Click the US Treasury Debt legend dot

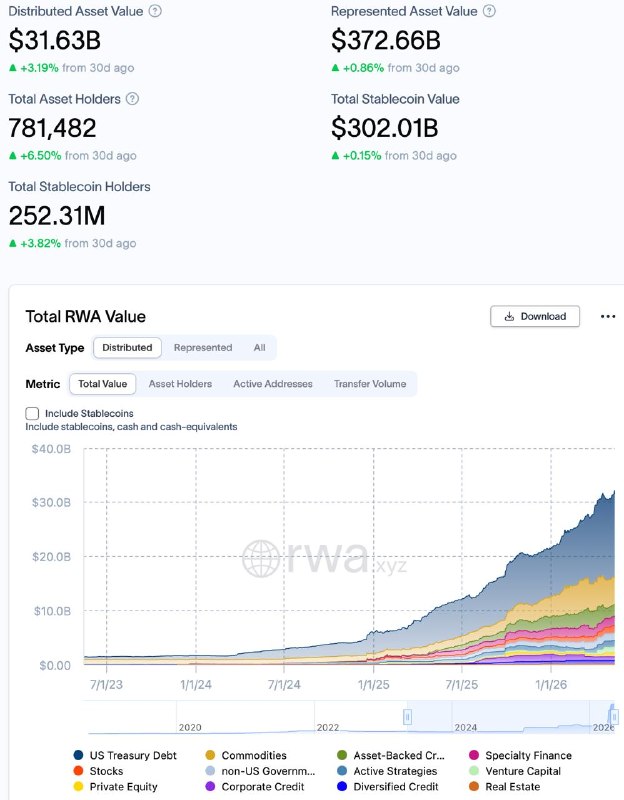coord(78,755)
